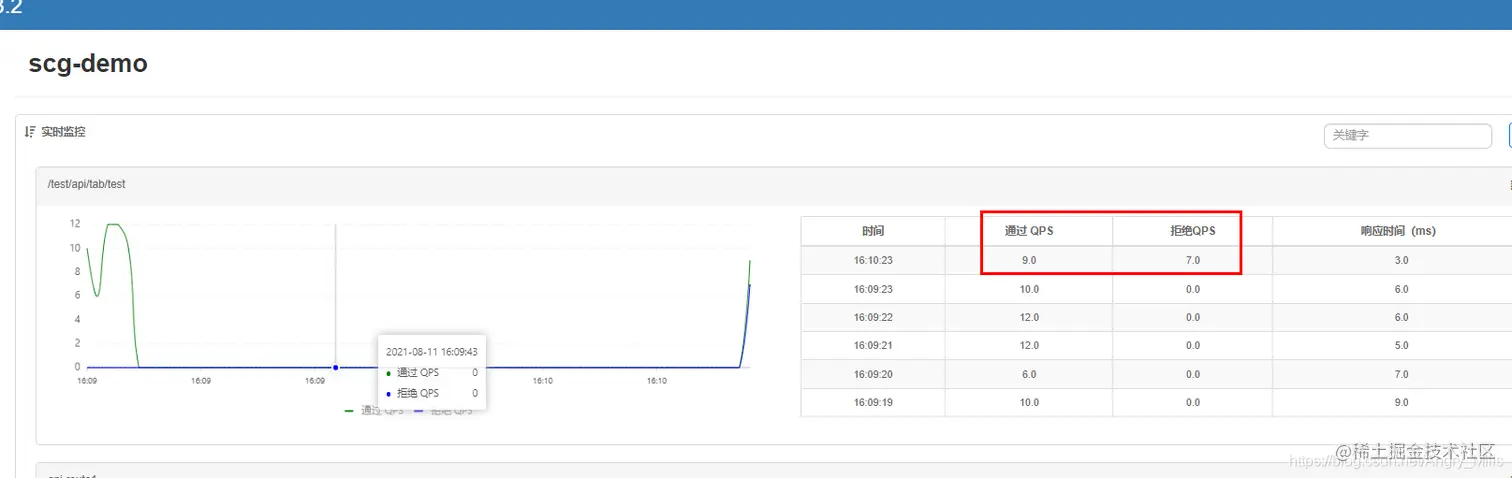Select the scg-demo page title

click(88, 64)
